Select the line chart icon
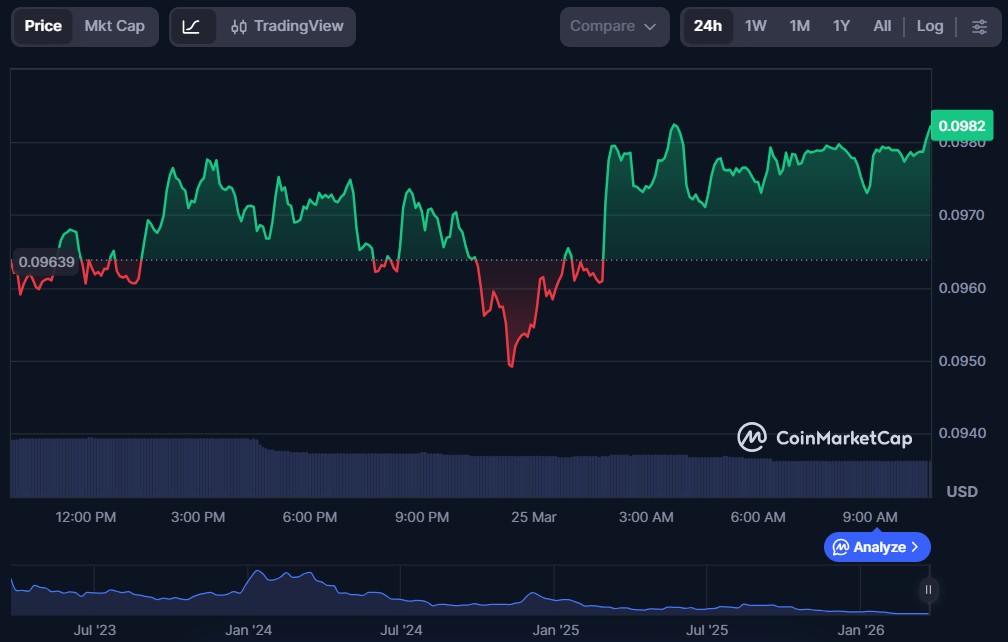This screenshot has height=642, width=1008. (x=192, y=27)
